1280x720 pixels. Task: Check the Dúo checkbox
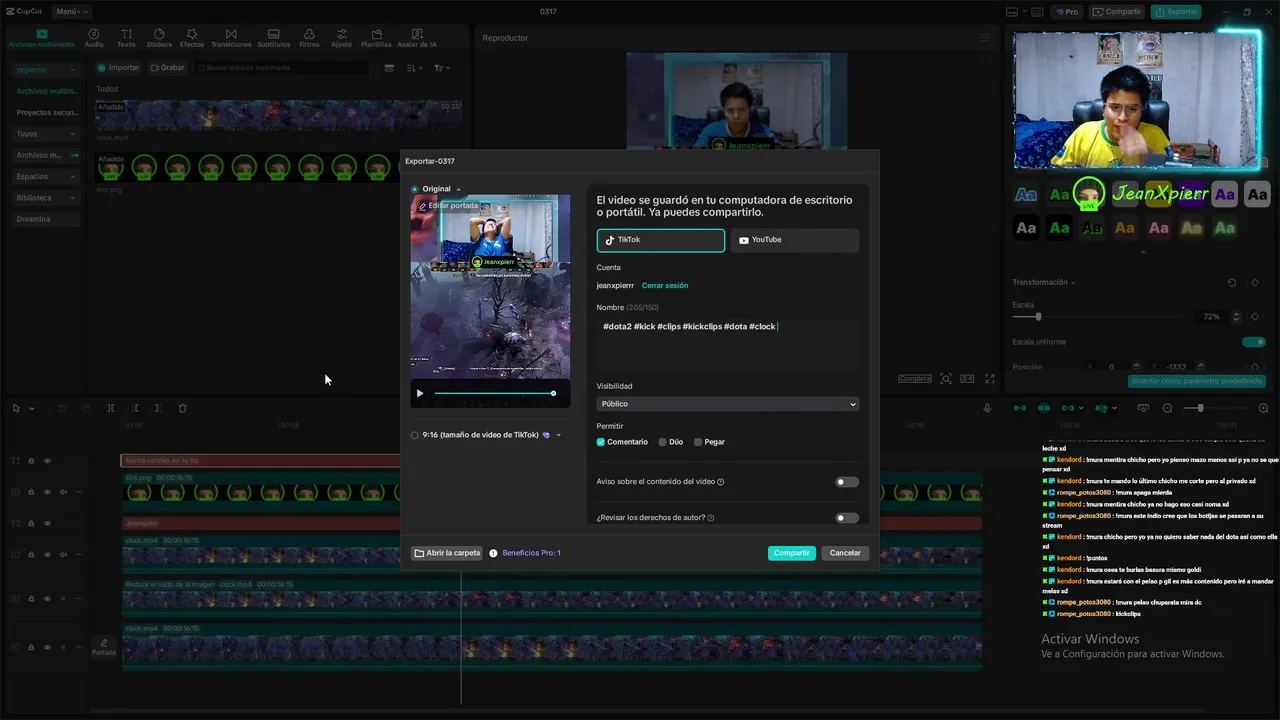click(662, 442)
